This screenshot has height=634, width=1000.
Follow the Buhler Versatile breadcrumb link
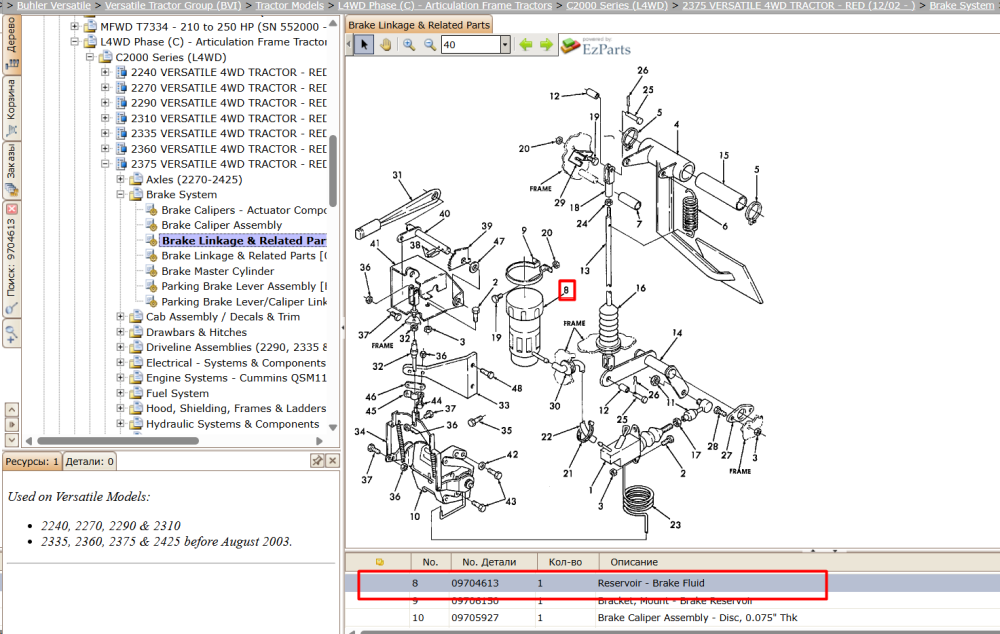tap(54, 5)
